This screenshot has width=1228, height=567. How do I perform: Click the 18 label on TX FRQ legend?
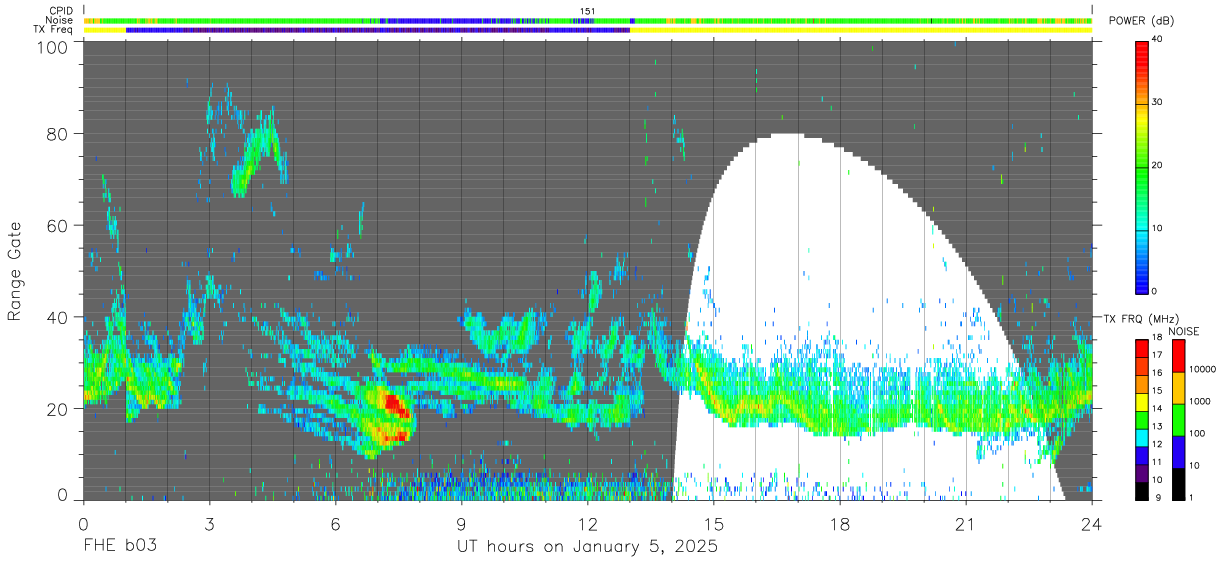tap(1158, 338)
